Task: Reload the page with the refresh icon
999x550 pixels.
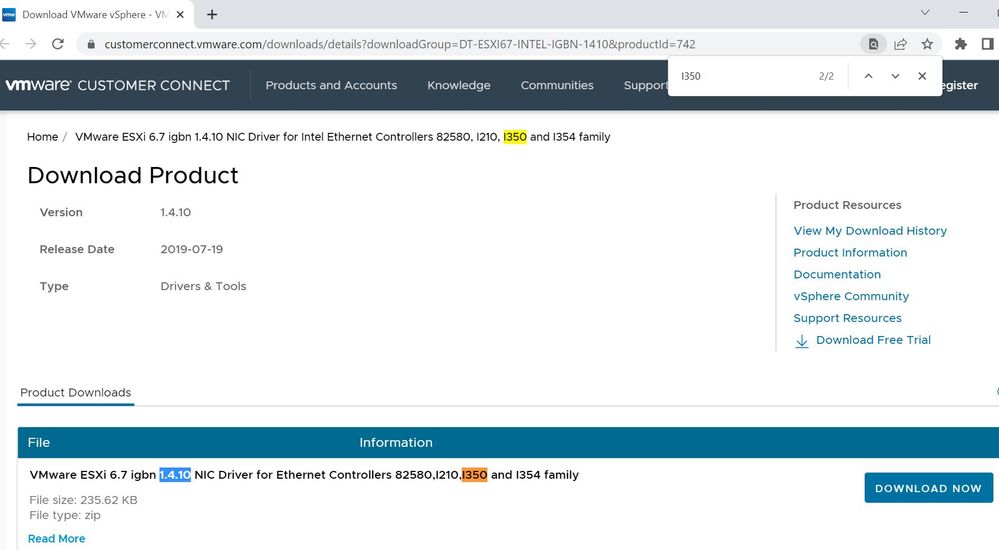Action: point(57,44)
